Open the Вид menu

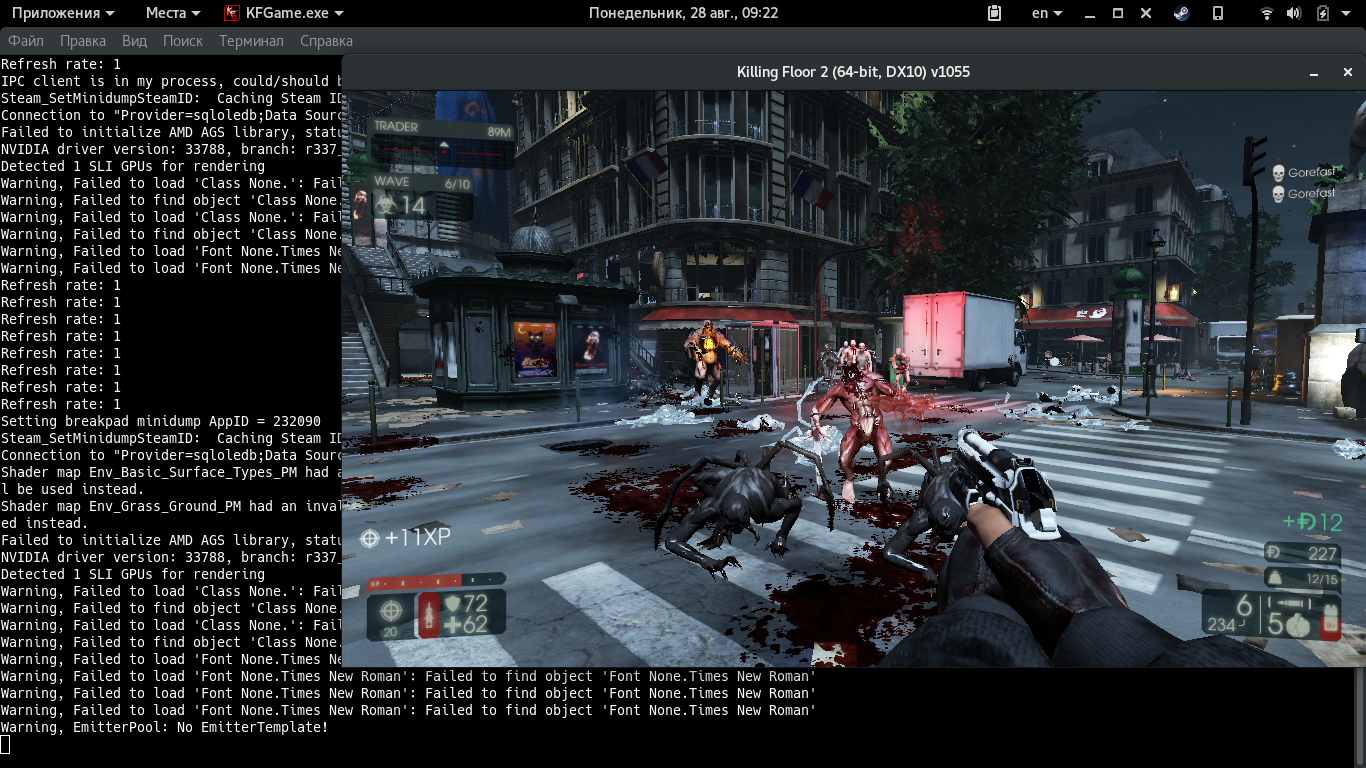click(x=135, y=41)
